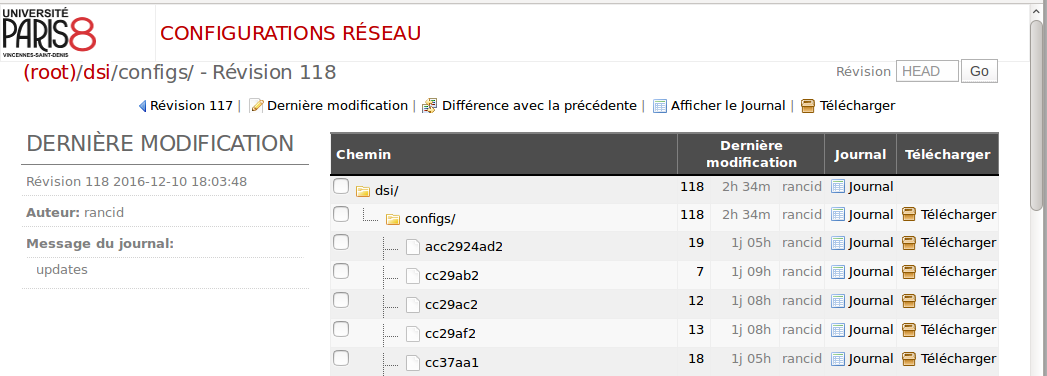Select the checkbox for acc2924ad2

[x=341, y=242]
